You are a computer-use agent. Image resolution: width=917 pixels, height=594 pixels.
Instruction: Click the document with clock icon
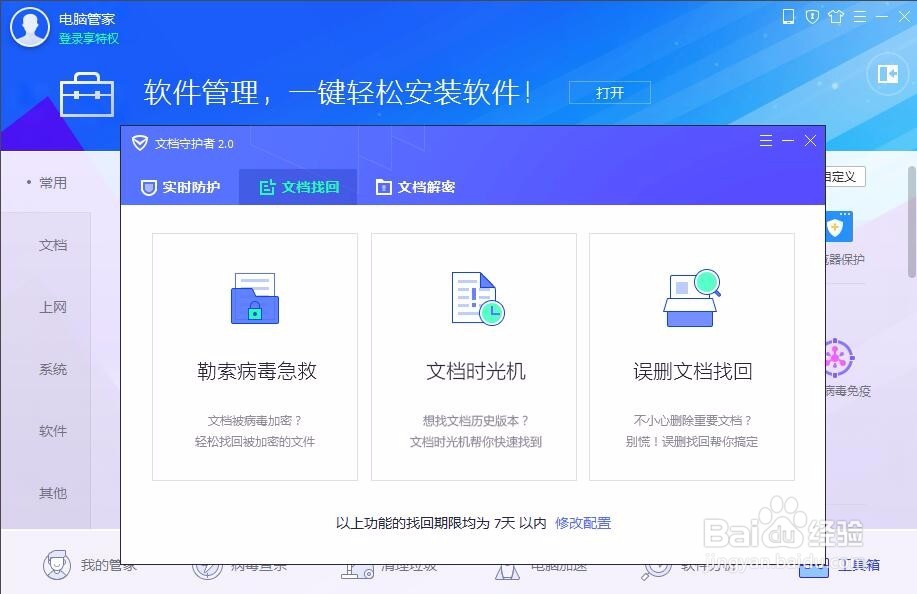tap(477, 298)
